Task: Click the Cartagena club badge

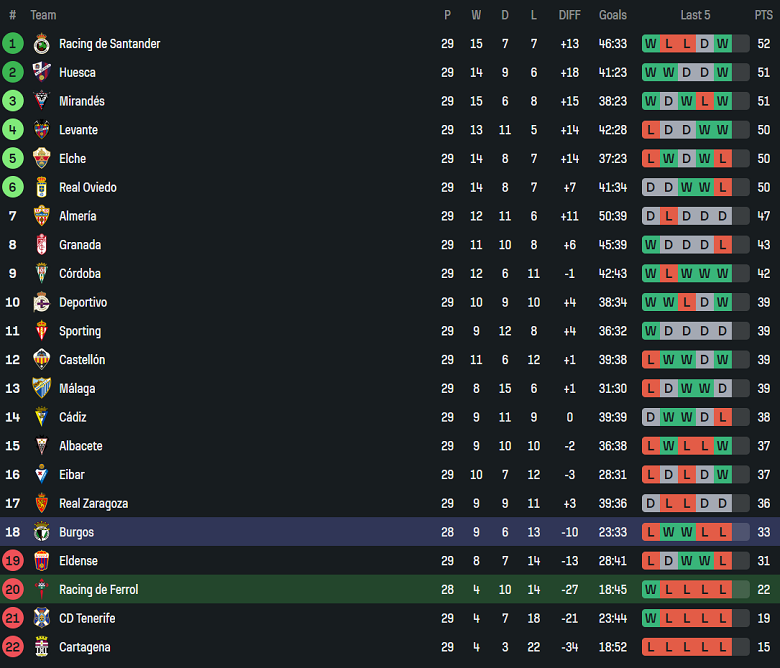Action: click(41, 647)
